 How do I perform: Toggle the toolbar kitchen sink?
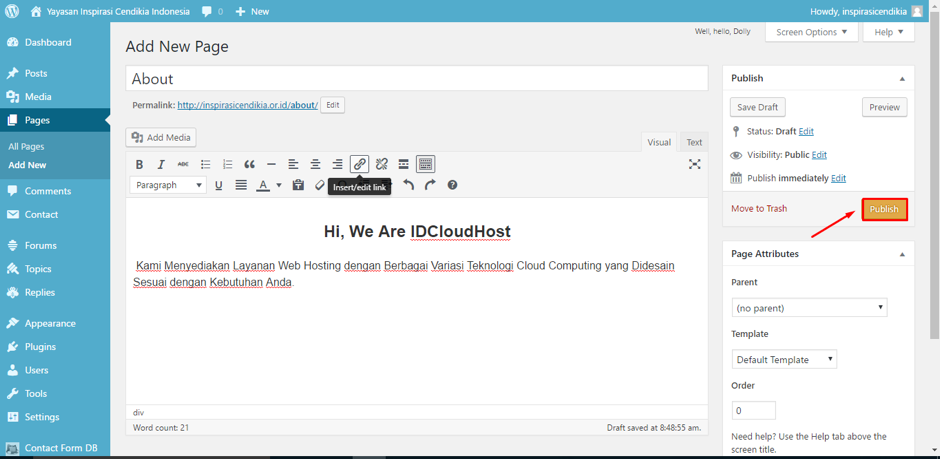pos(426,164)
